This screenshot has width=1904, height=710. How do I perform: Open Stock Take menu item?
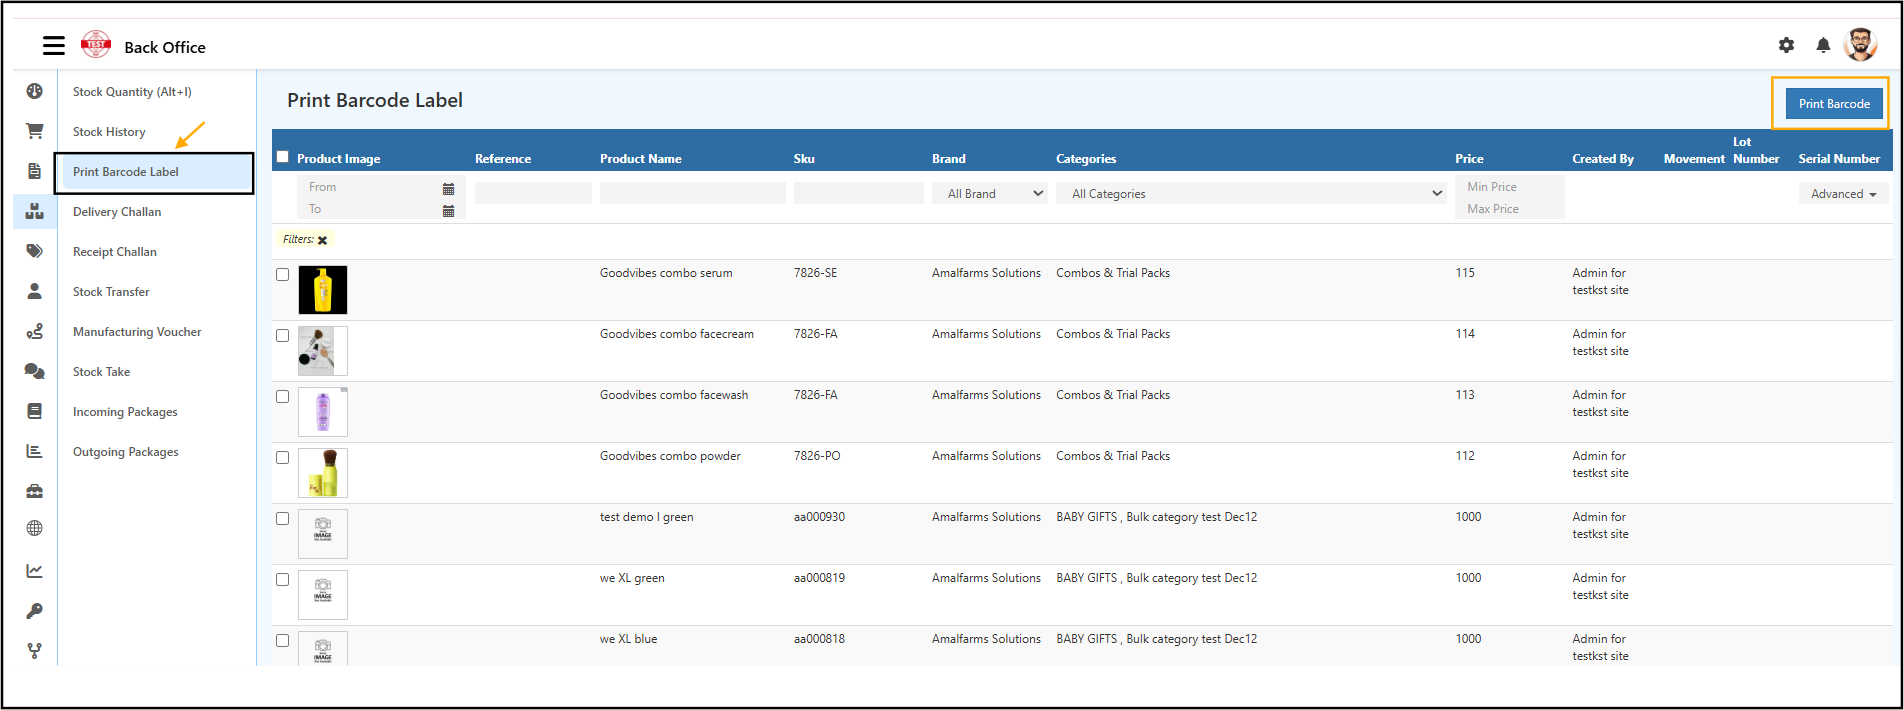coord(102,372)
